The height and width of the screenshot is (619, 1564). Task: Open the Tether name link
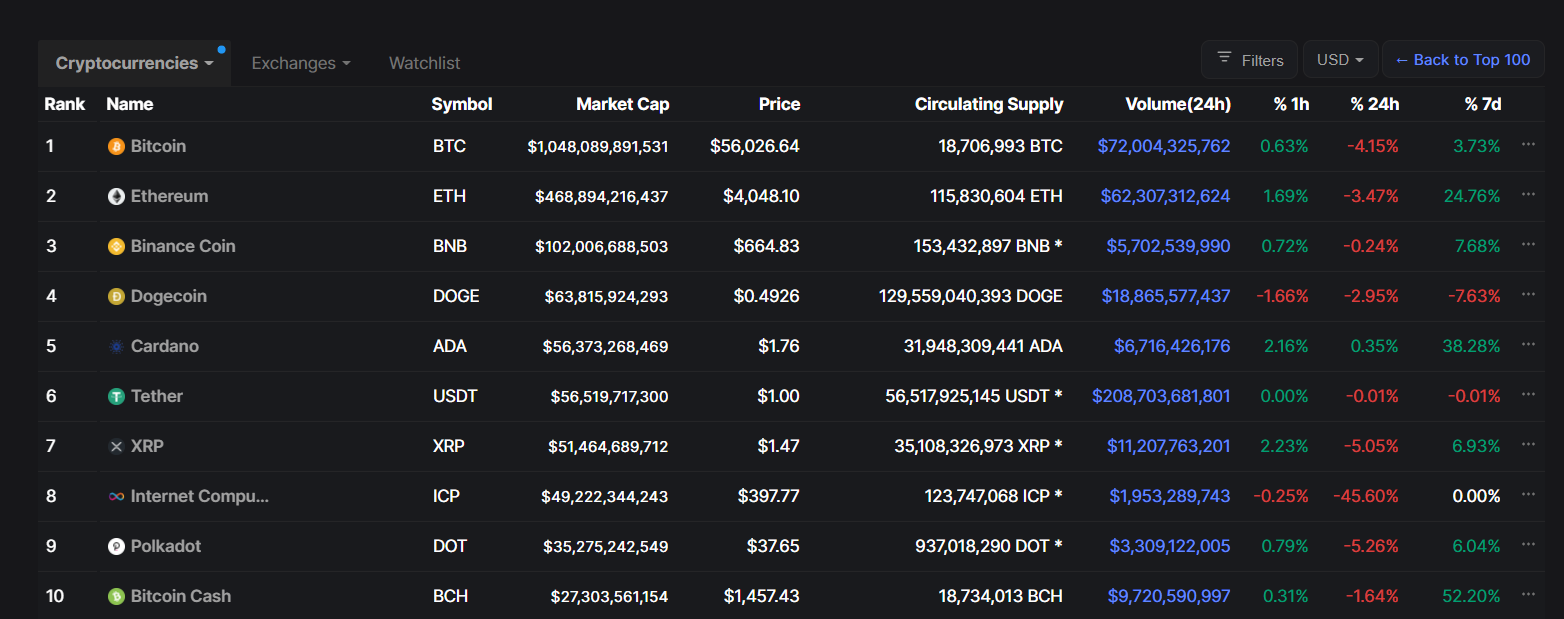point(157,396)
